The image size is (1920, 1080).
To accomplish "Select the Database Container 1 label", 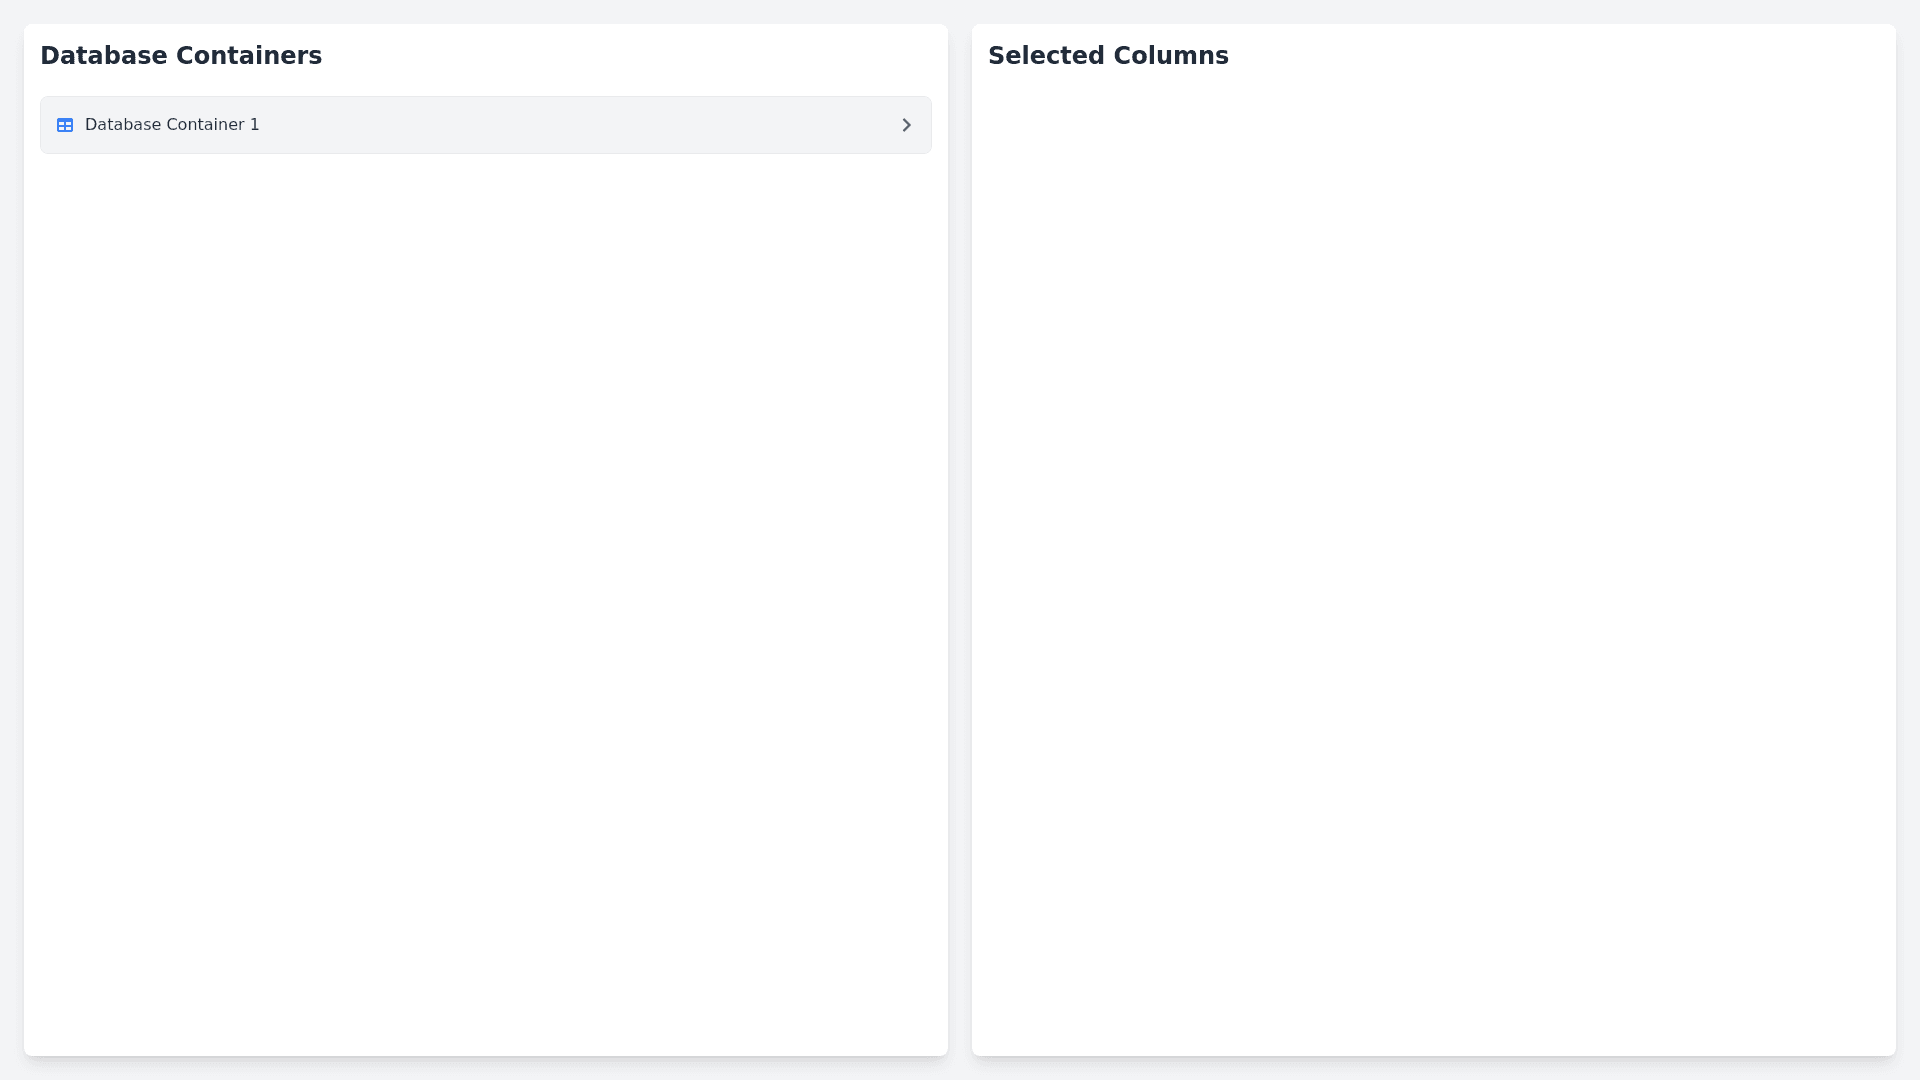I will pos(172,125).
